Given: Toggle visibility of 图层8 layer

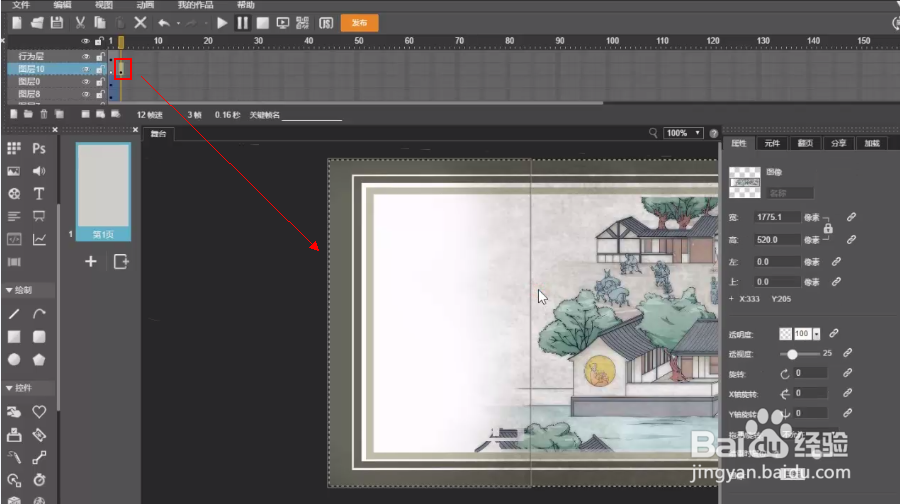Looking at the screenshot, I should (86, 94).
